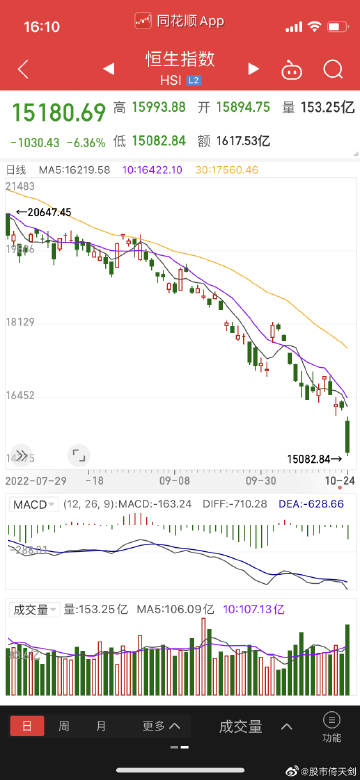Open search with magnifier icon
Image resolution: width=360 pixels, height=780 pixels.
(333, 69)
